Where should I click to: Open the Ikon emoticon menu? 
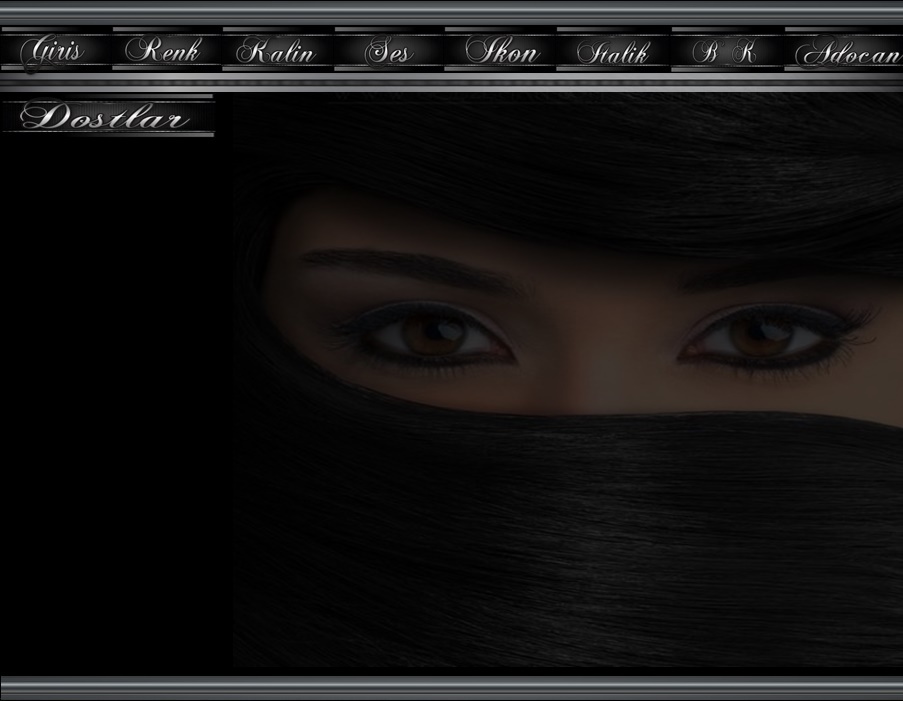500,50
